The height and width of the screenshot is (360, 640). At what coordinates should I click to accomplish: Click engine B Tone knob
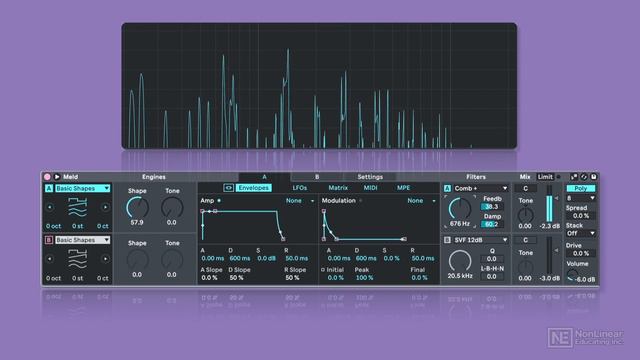click(x=172, y=260)
